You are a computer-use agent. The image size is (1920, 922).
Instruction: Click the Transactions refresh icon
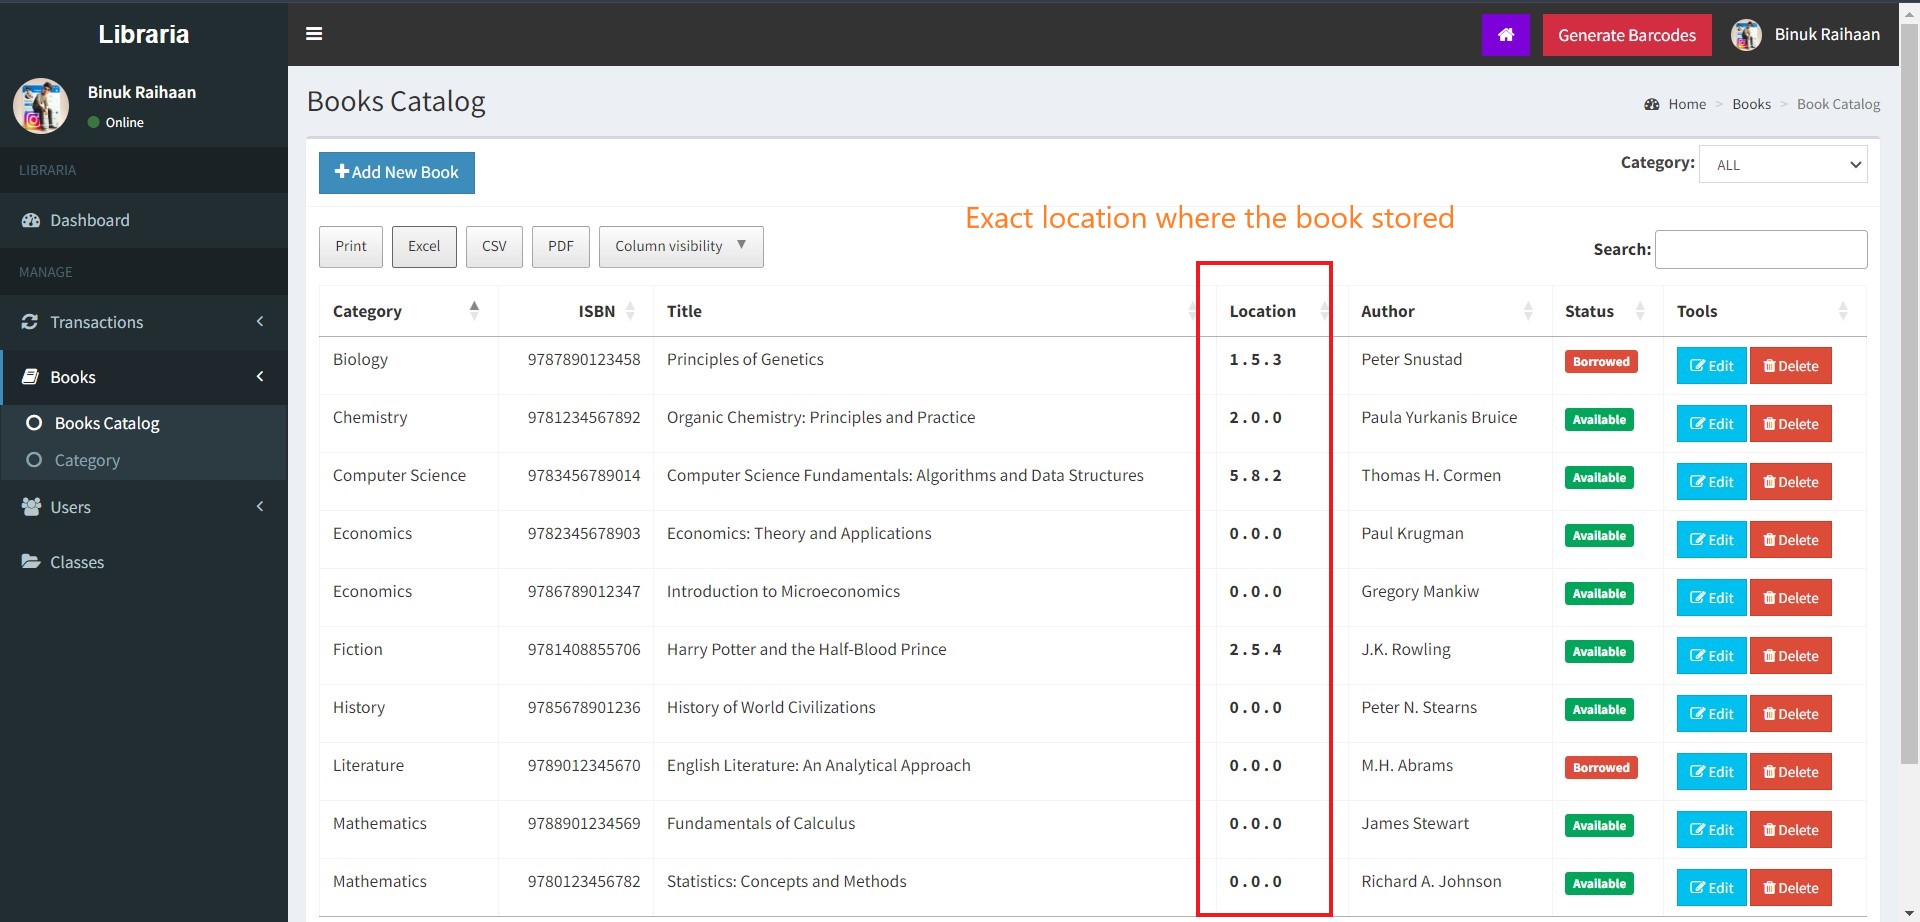30,322
